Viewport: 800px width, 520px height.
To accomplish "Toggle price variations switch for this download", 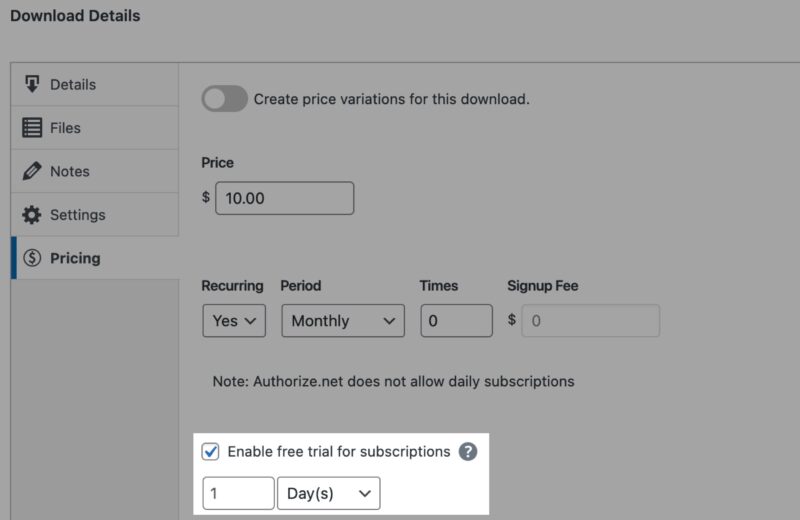I will tap(224, 99).
